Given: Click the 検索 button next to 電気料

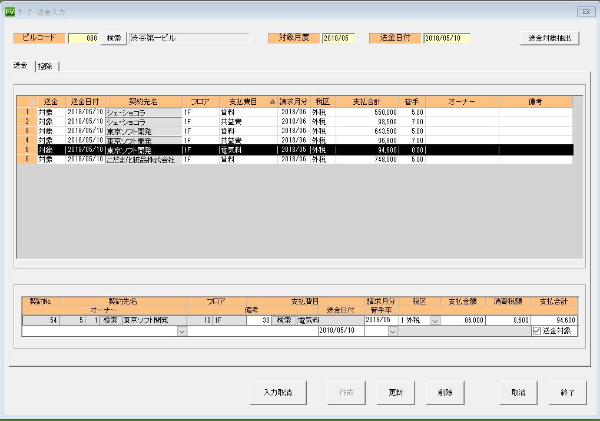Looking at the screenshot, I should (x=284, y=320).
